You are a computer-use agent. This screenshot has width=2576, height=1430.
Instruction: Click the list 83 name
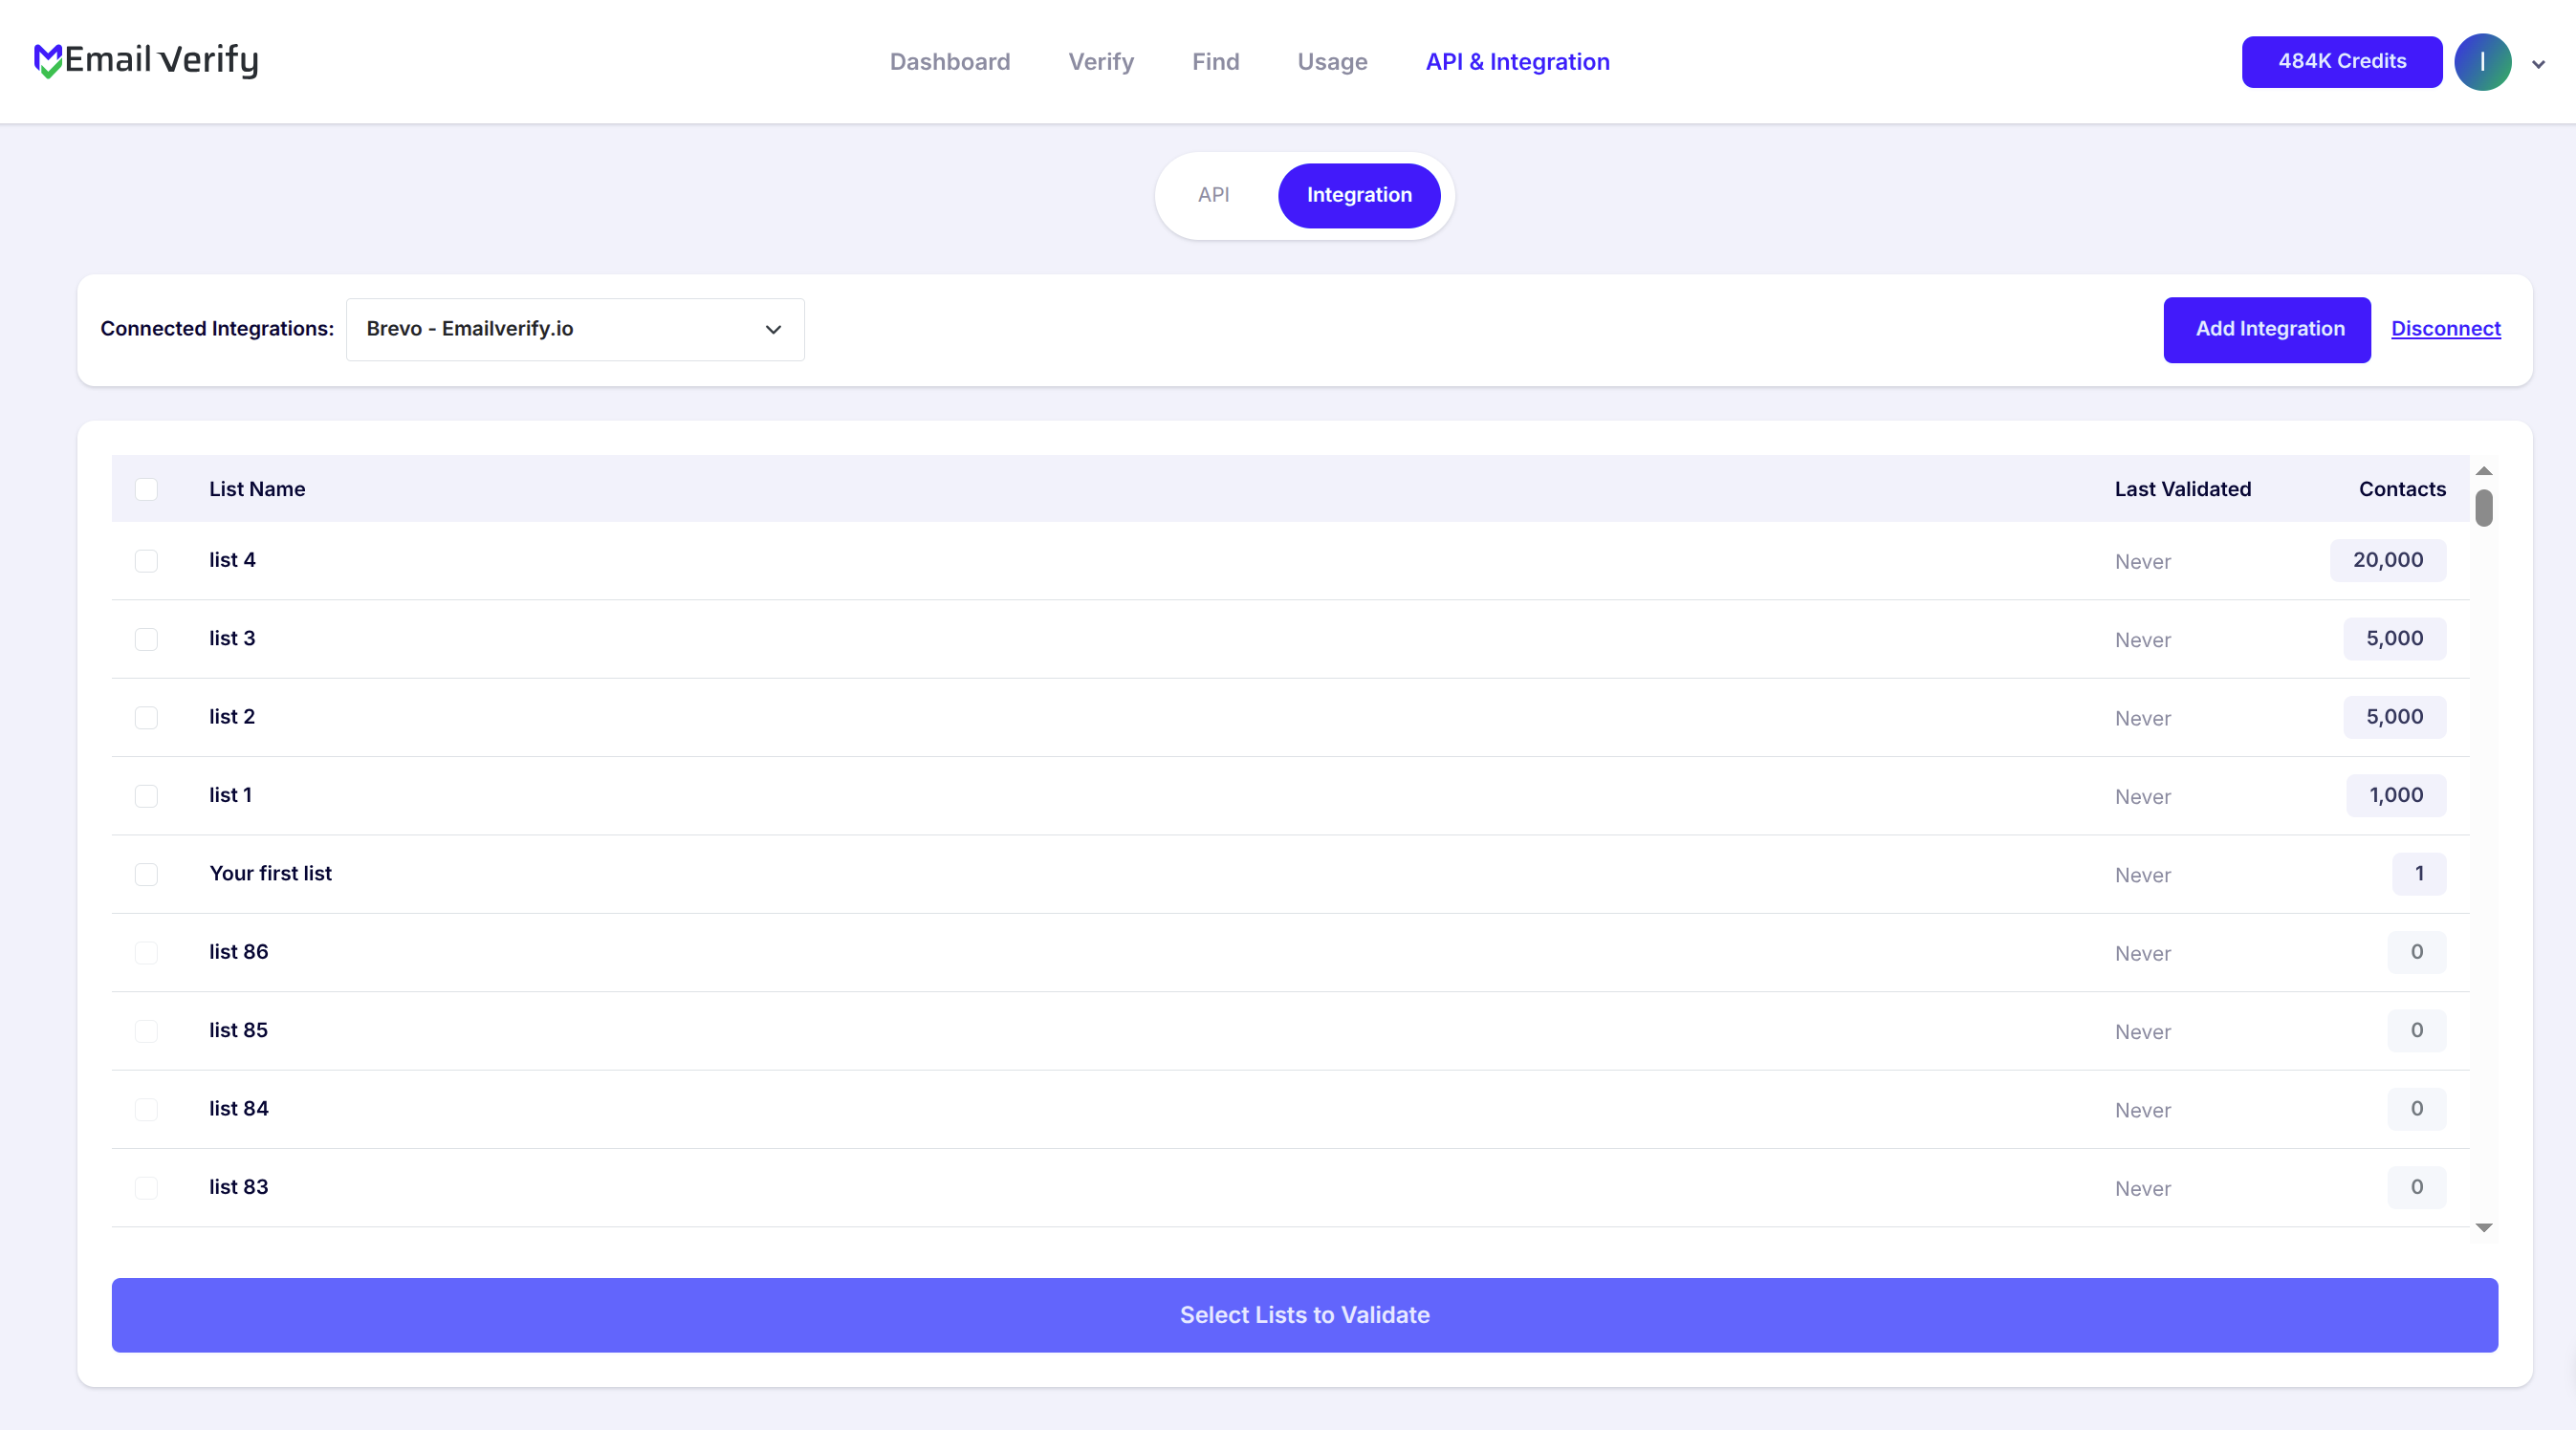tap(238, 1187)
